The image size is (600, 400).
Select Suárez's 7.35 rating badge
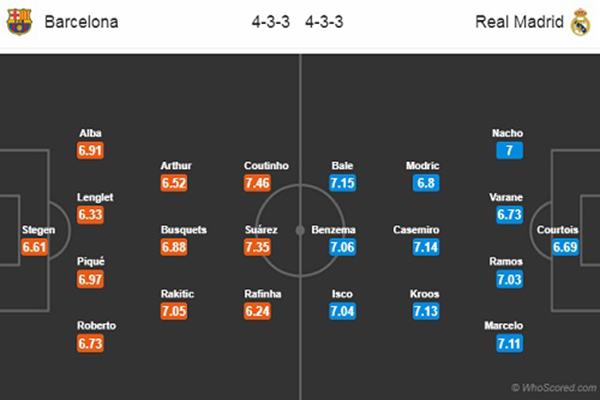pos(257,247)
